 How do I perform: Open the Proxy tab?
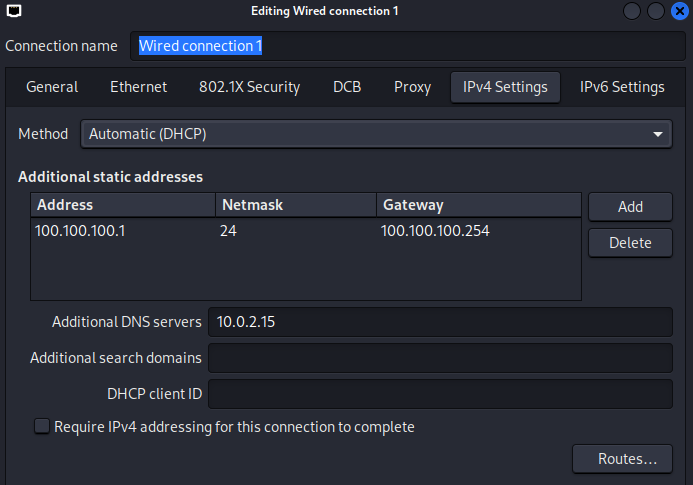pyautogui.click(x=412, y=87)
